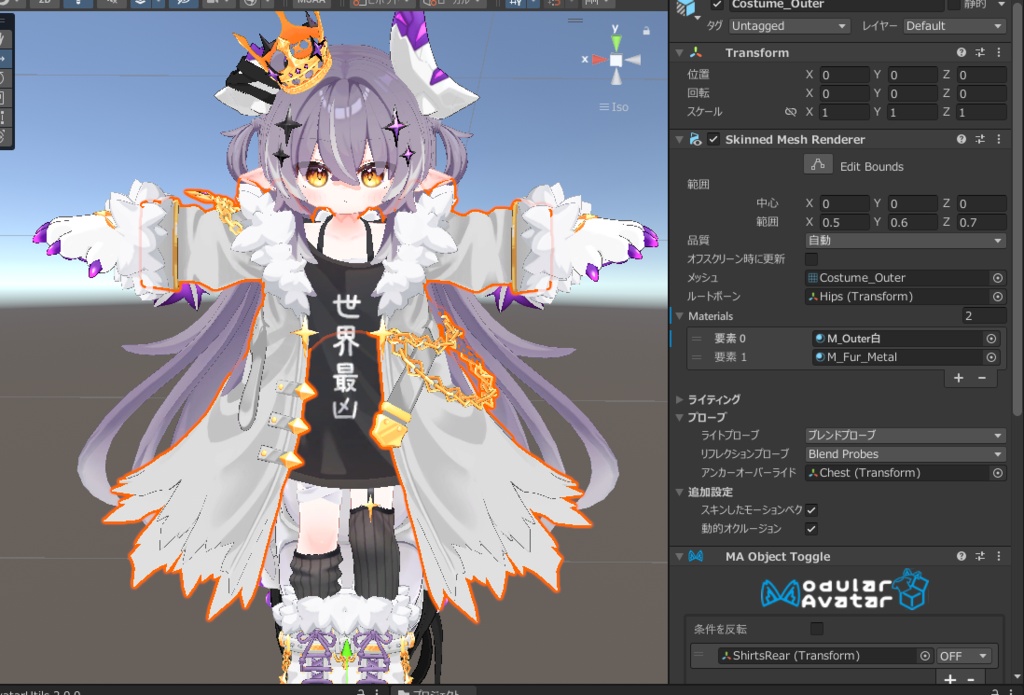Click position X value field
The height and width of the screenshot is (695, 1024).
click(845, 75)
